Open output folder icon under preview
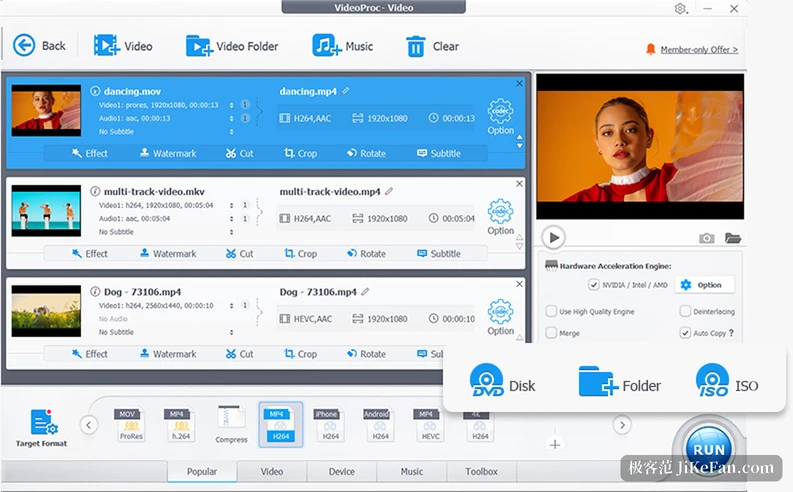Screen dimensions: 793x492 click(x=732, y=238)
